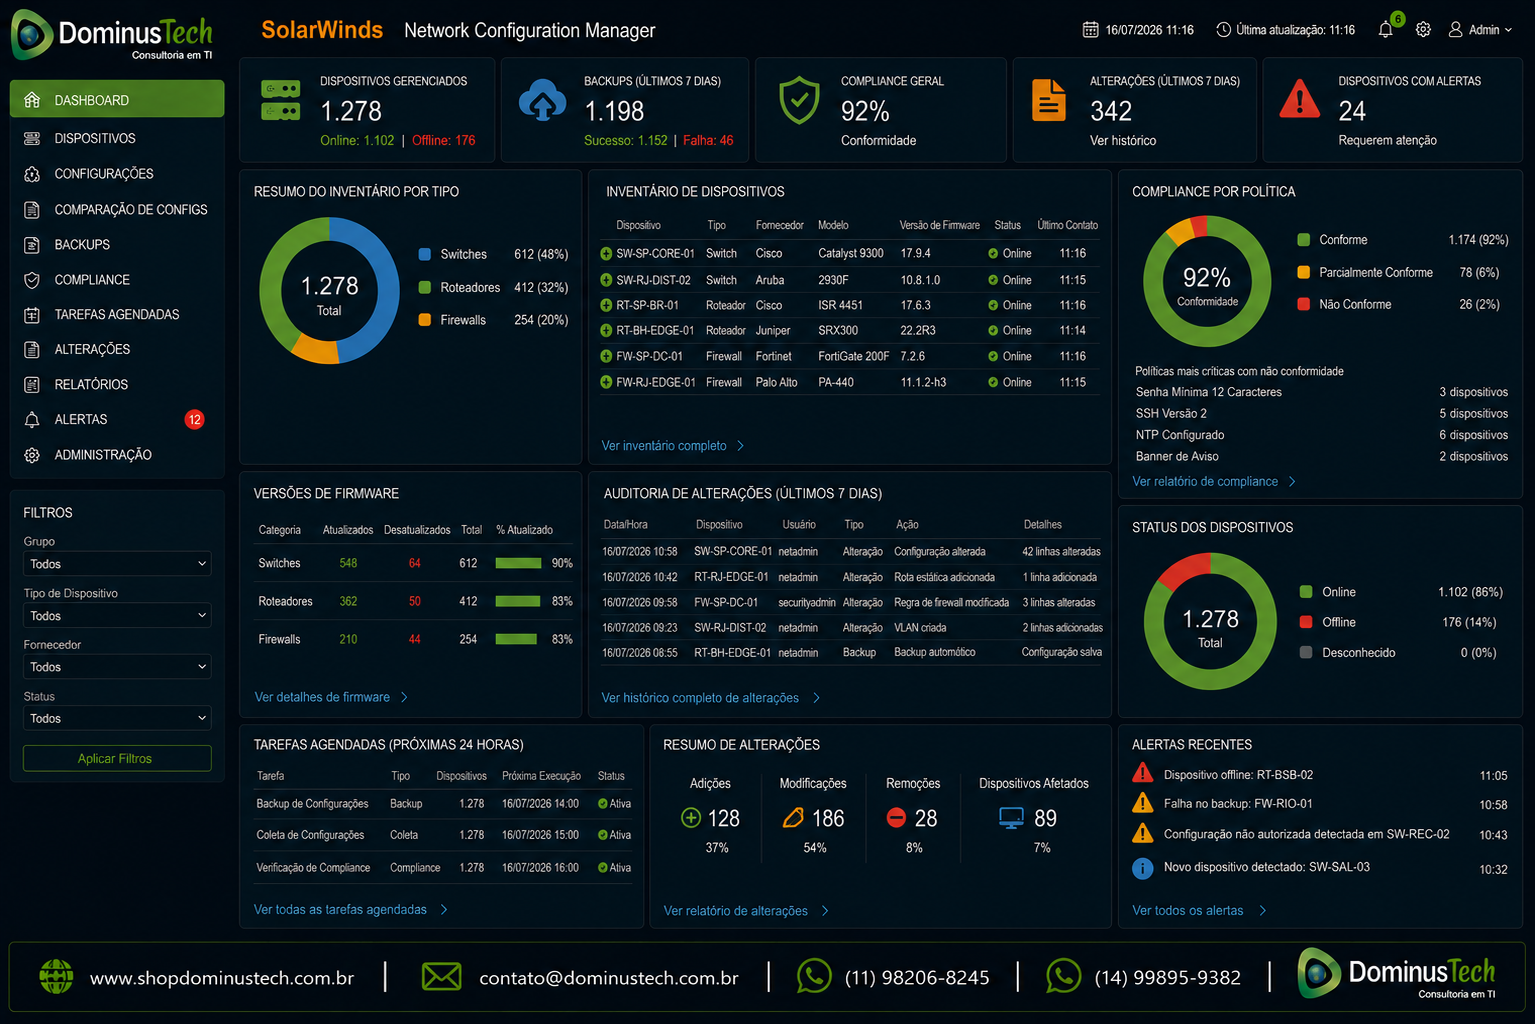Click the Switches firmware progress bar
The width and height of the screenshot is (1535, 1024).
point(518,563)
